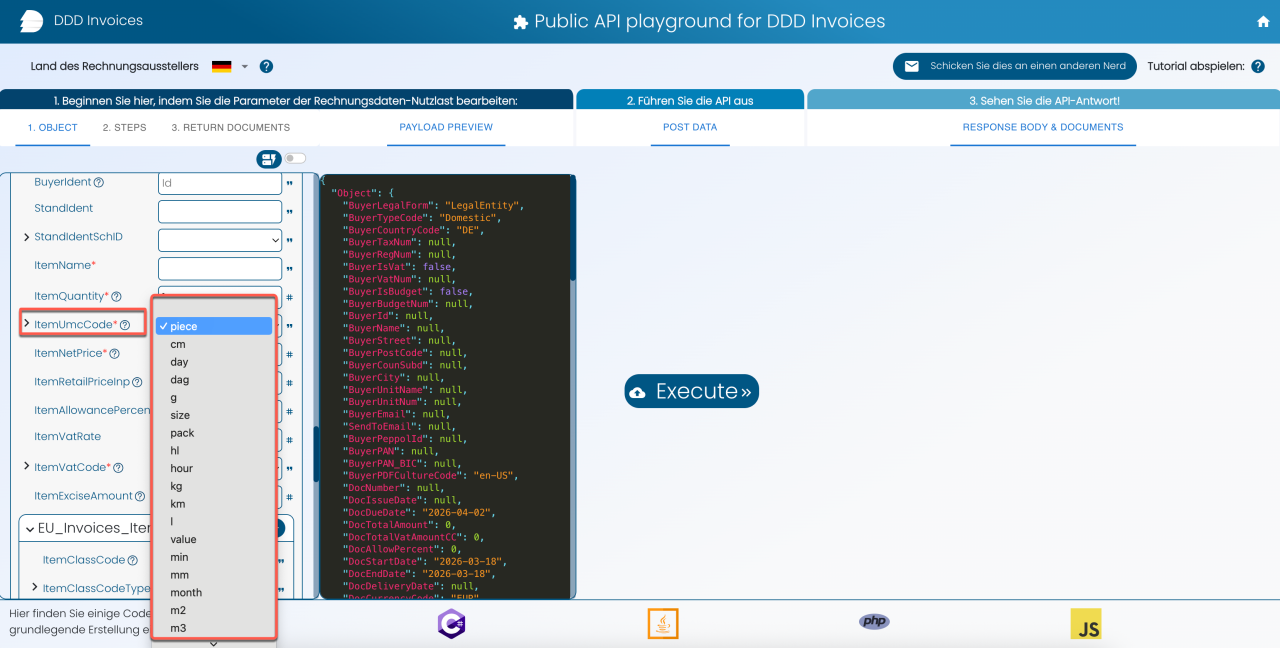Click help icon beside ItemUmcCode label
Screen dimensions: 1280x648
[x=125, y=325]
